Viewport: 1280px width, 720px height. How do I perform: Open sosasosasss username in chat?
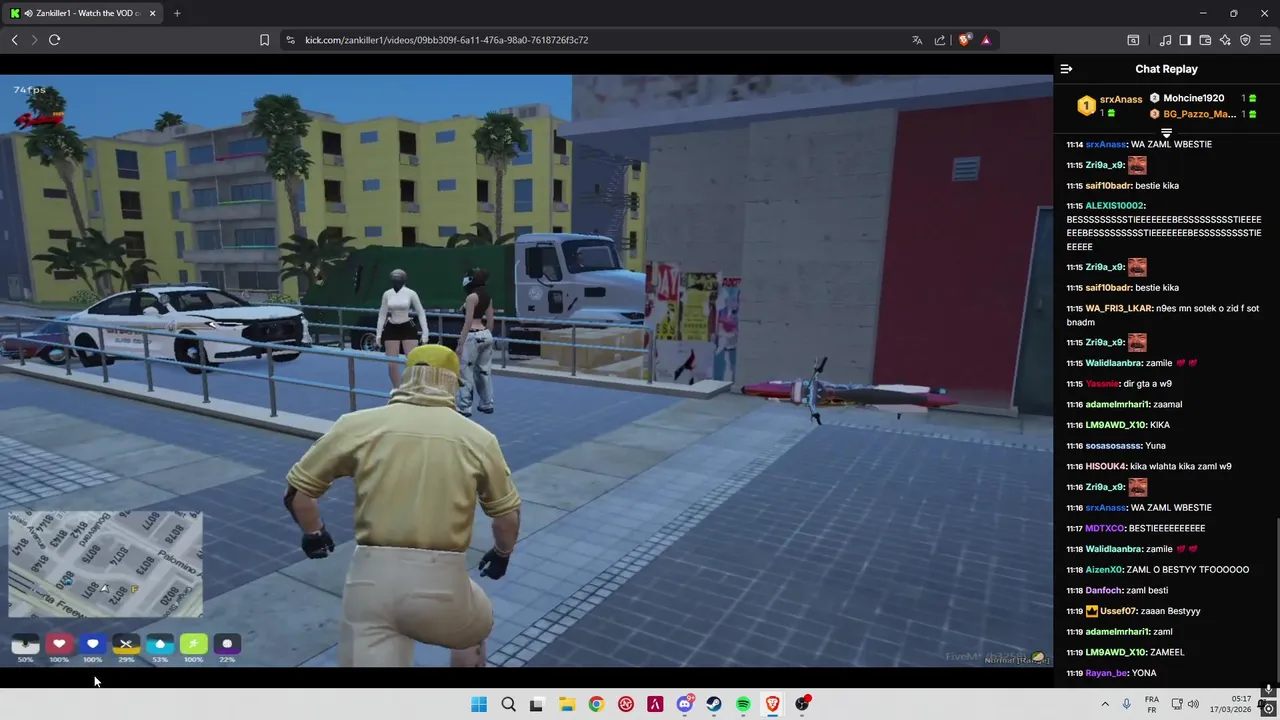pyautogui.click(x=1111, y=446)
